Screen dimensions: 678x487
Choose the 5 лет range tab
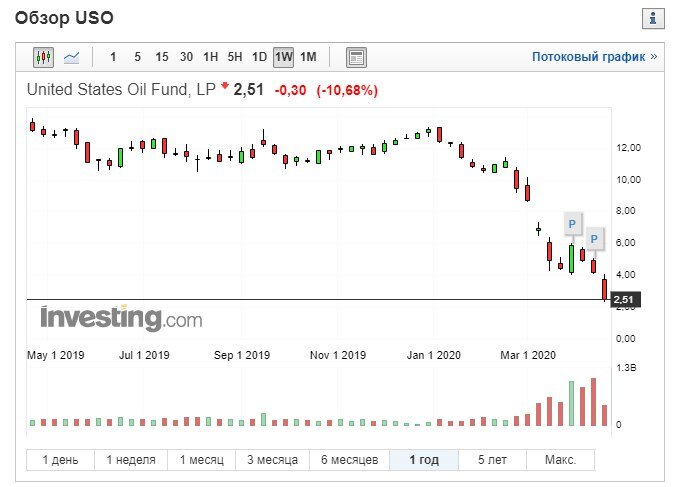tap(493, 460)
